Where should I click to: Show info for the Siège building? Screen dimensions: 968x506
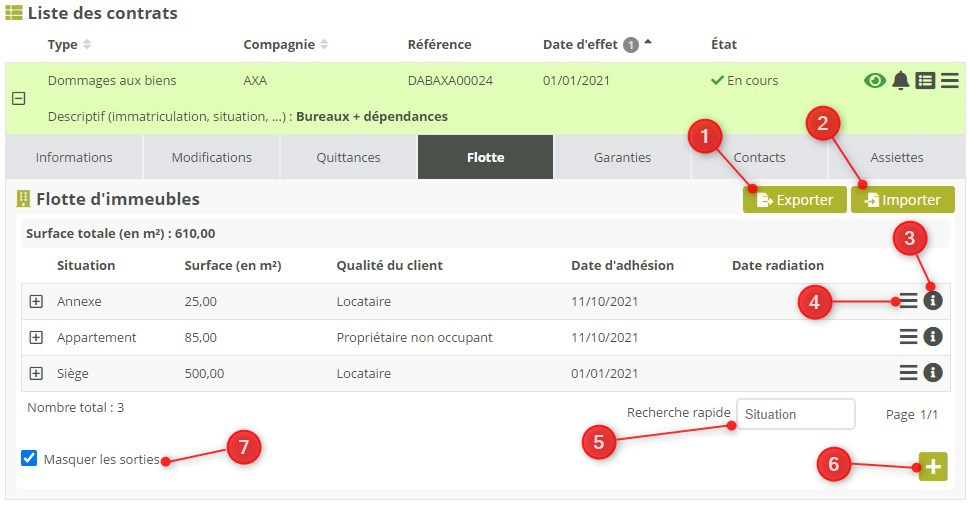(933, 373)
